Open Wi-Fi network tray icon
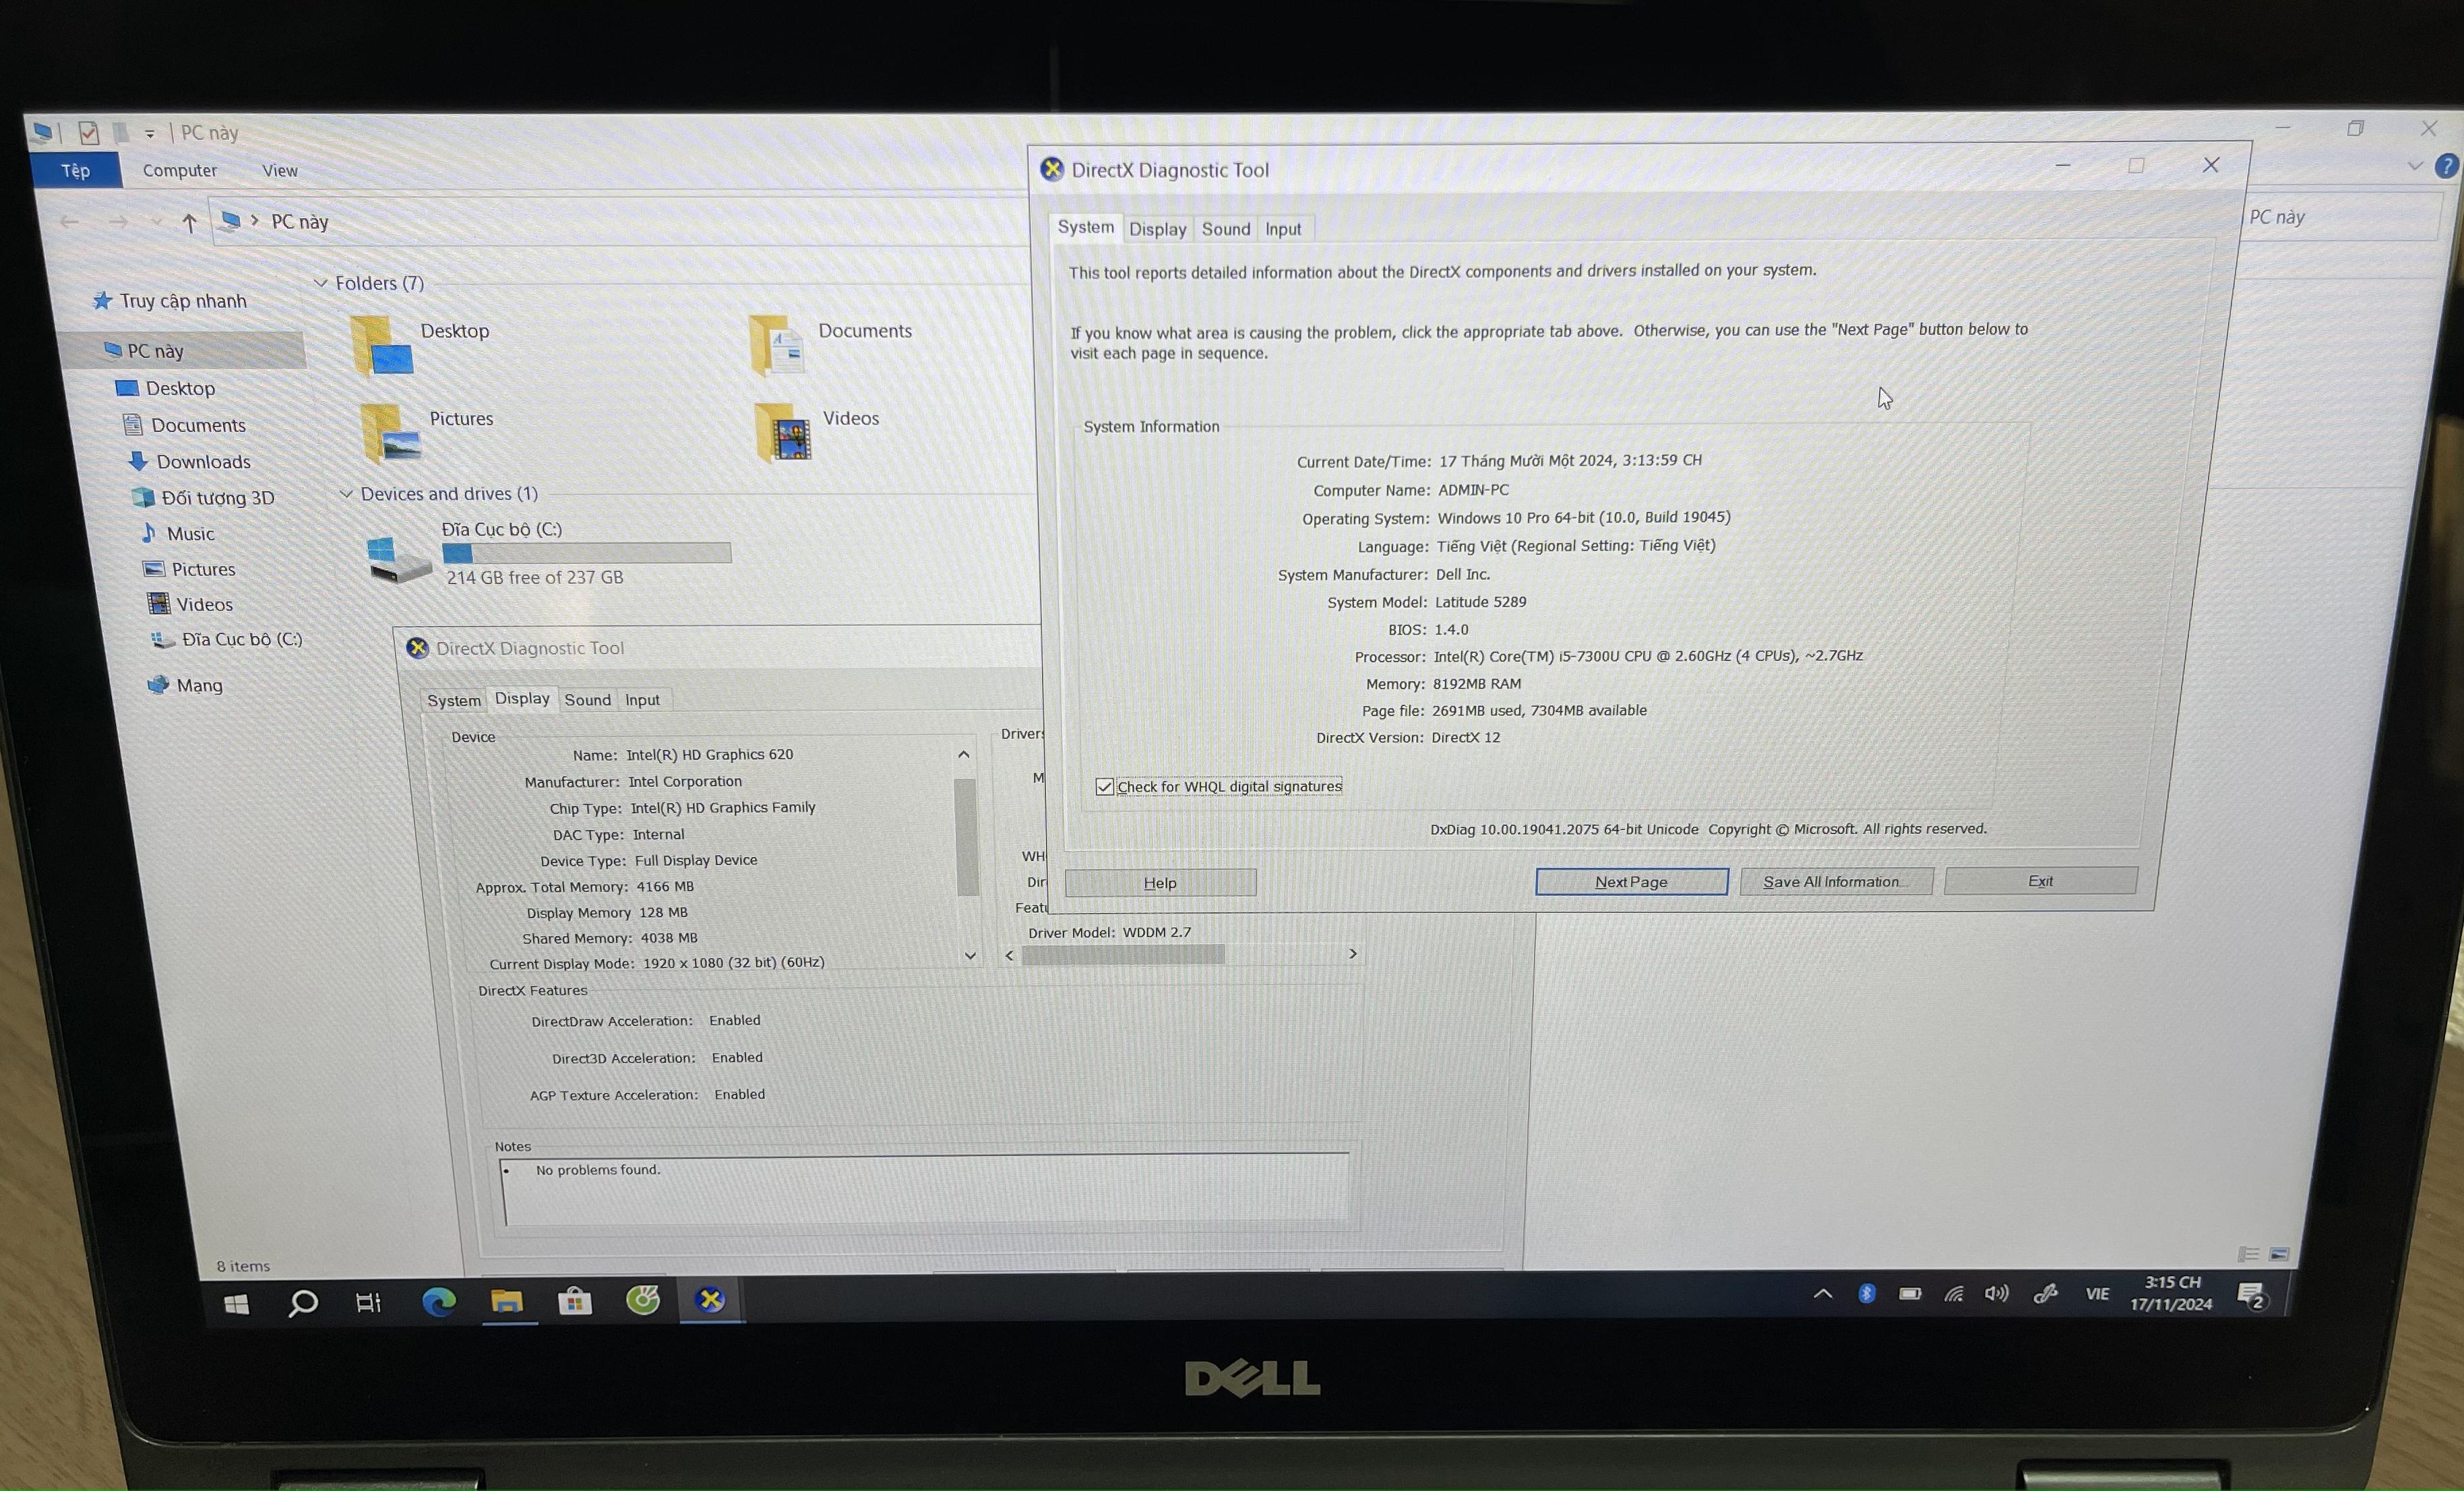2464x1491 pixels. click(1954, 1294)
